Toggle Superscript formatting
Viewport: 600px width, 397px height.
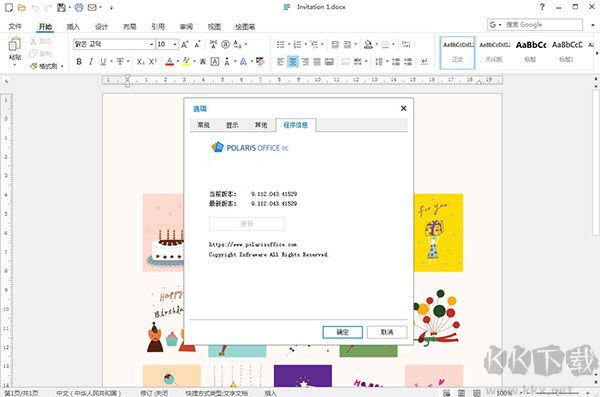click(153, 62)
